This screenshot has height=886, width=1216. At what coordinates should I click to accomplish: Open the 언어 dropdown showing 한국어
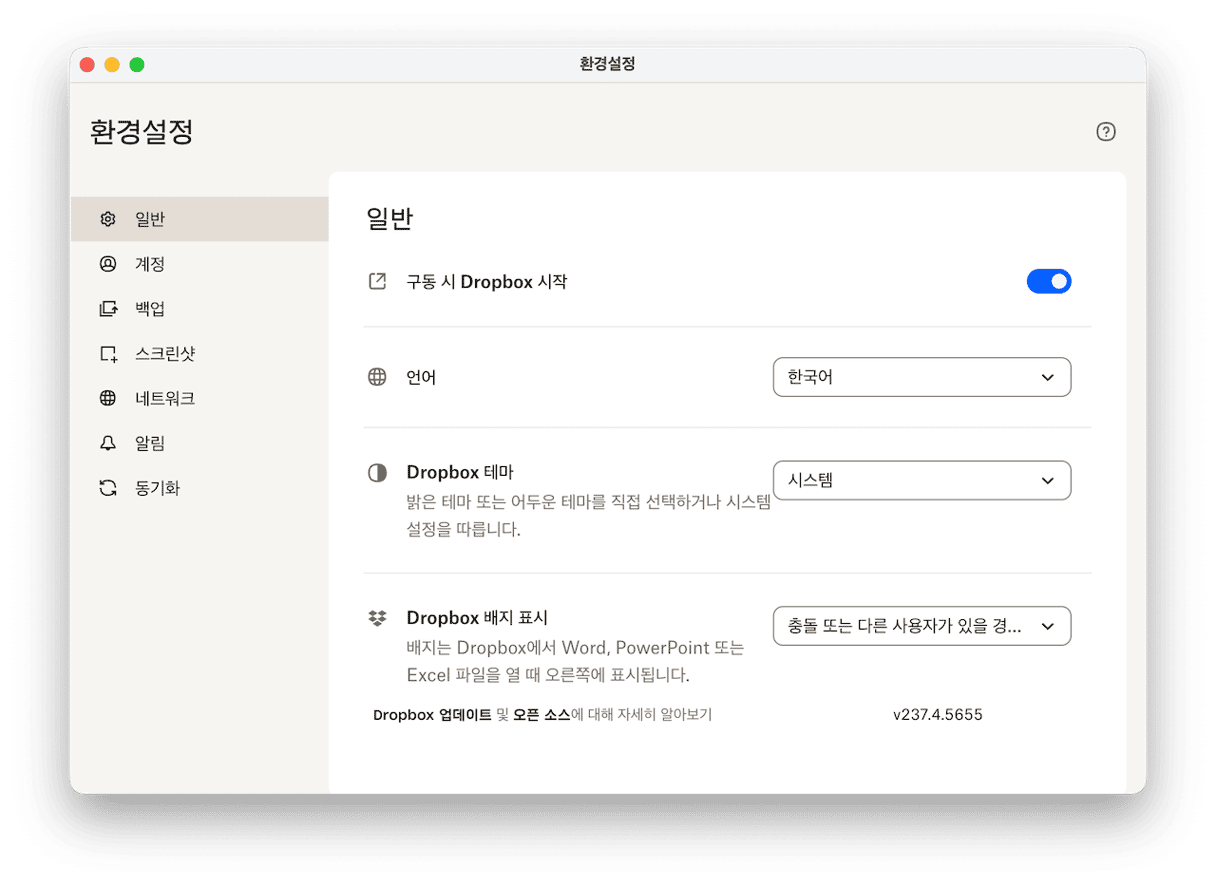pos(921,378)
